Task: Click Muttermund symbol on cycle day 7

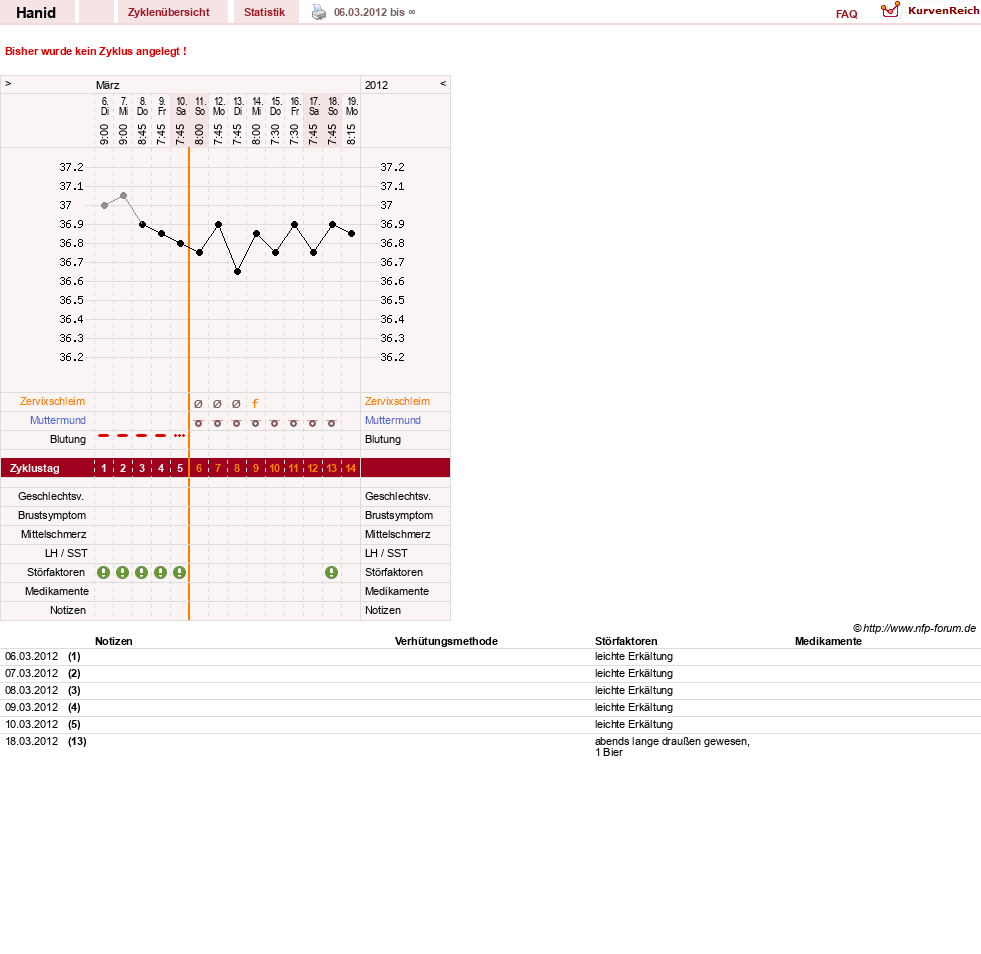Action: coord(217,424)
